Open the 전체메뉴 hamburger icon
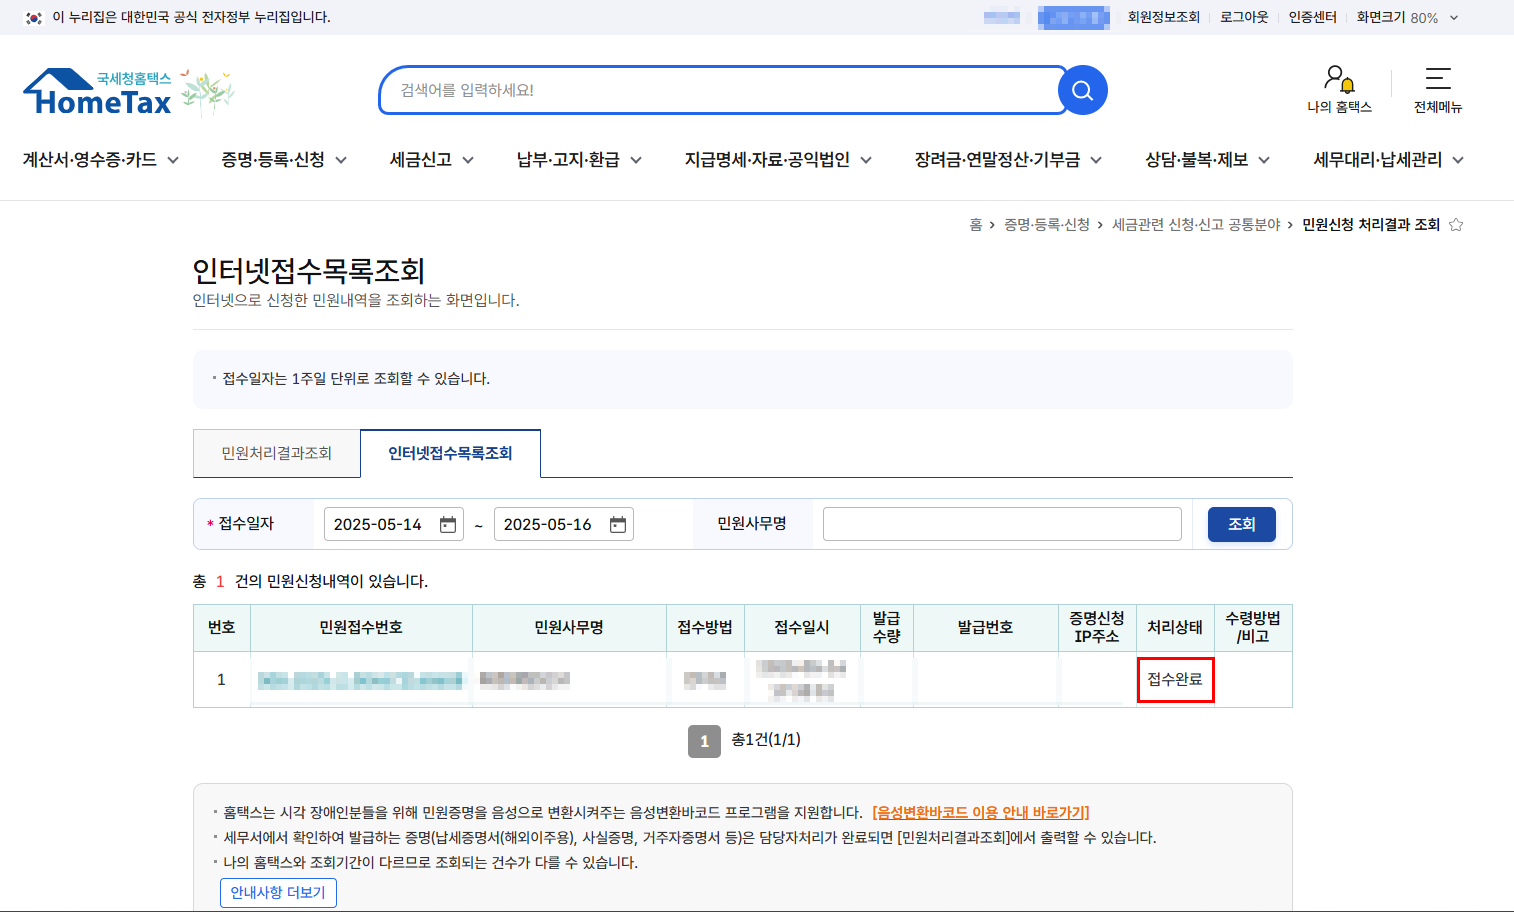The height and width of the screenshot is (912, 1514). tap(1438, 90)
